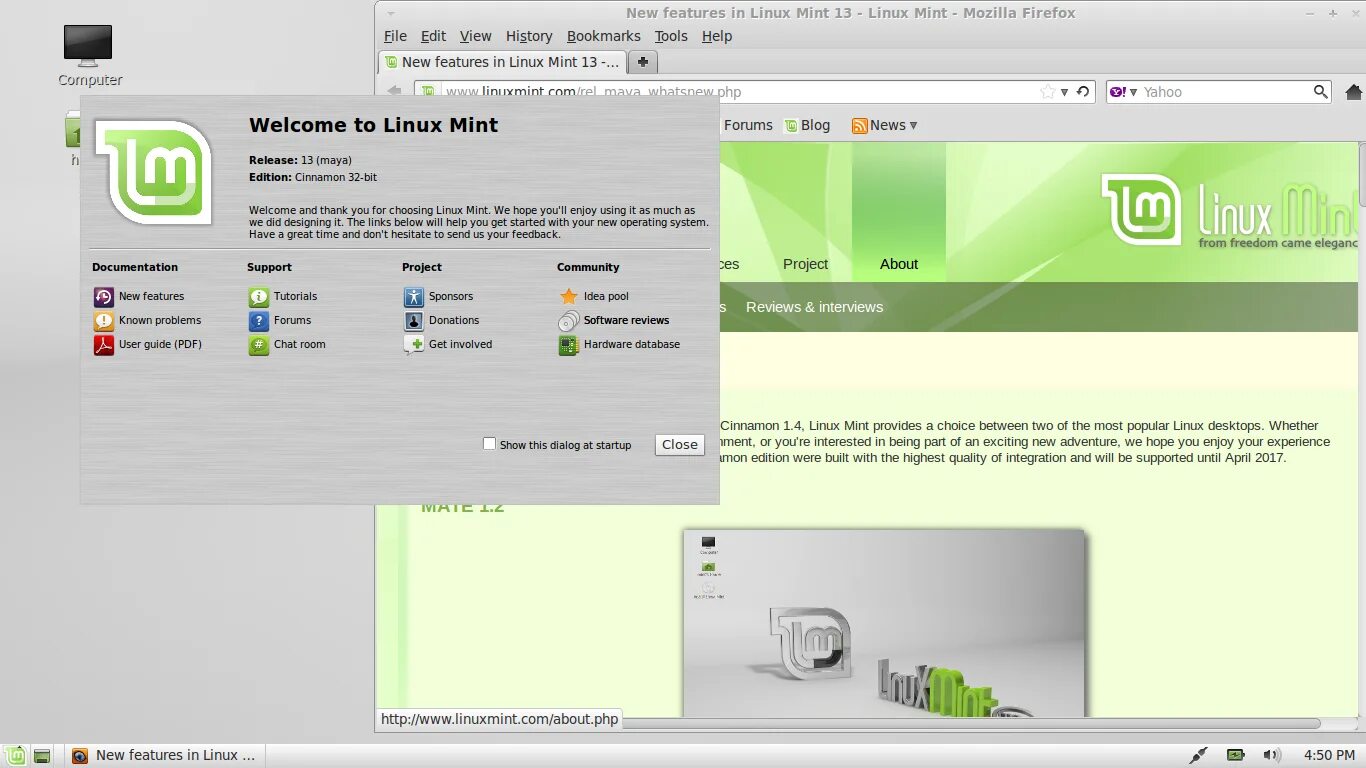Click the Known problems warning icon

104,321
